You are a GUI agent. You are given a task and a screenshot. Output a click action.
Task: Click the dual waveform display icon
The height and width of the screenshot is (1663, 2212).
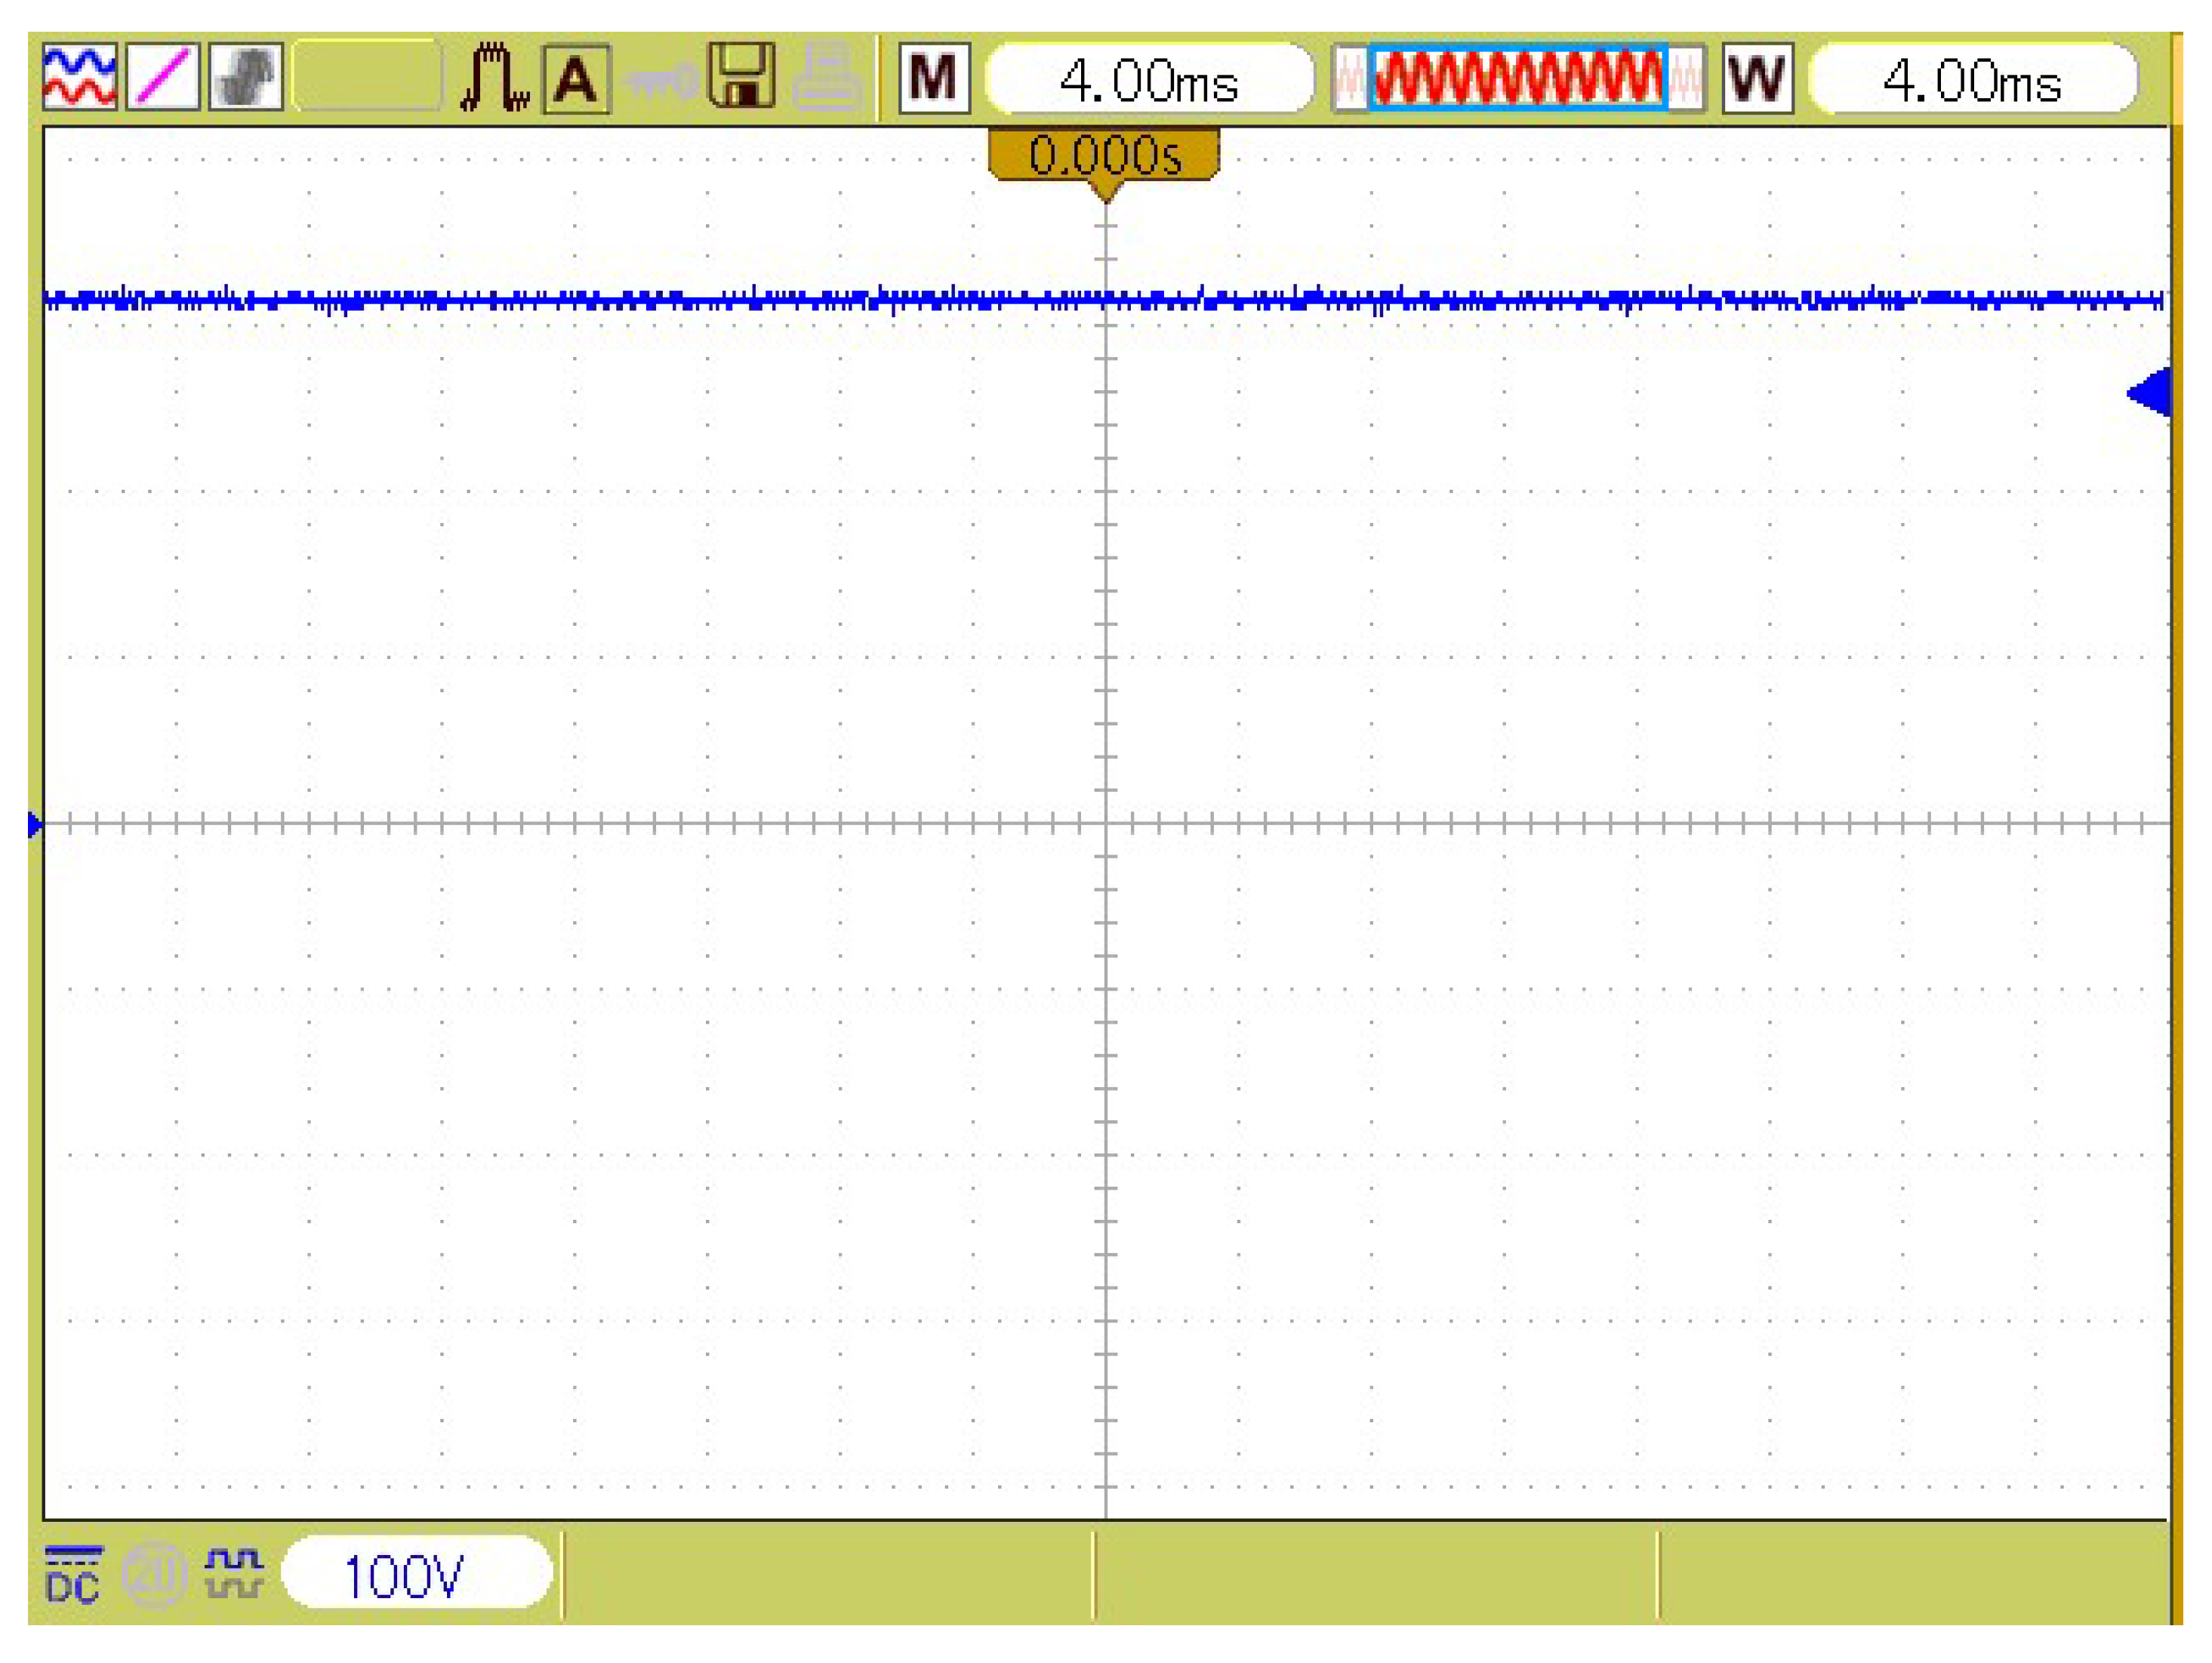tap(79, 77)
